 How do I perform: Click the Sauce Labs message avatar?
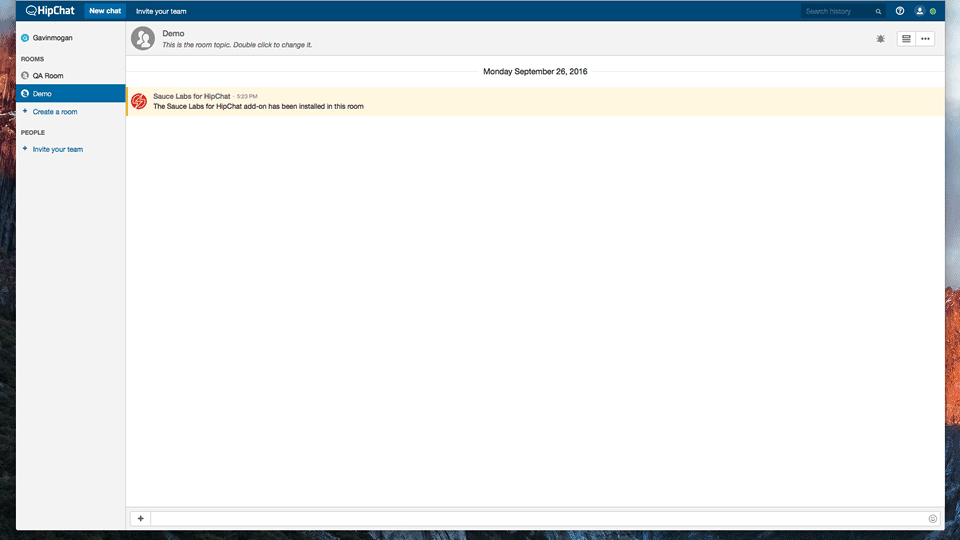click(x=139, y=101)
